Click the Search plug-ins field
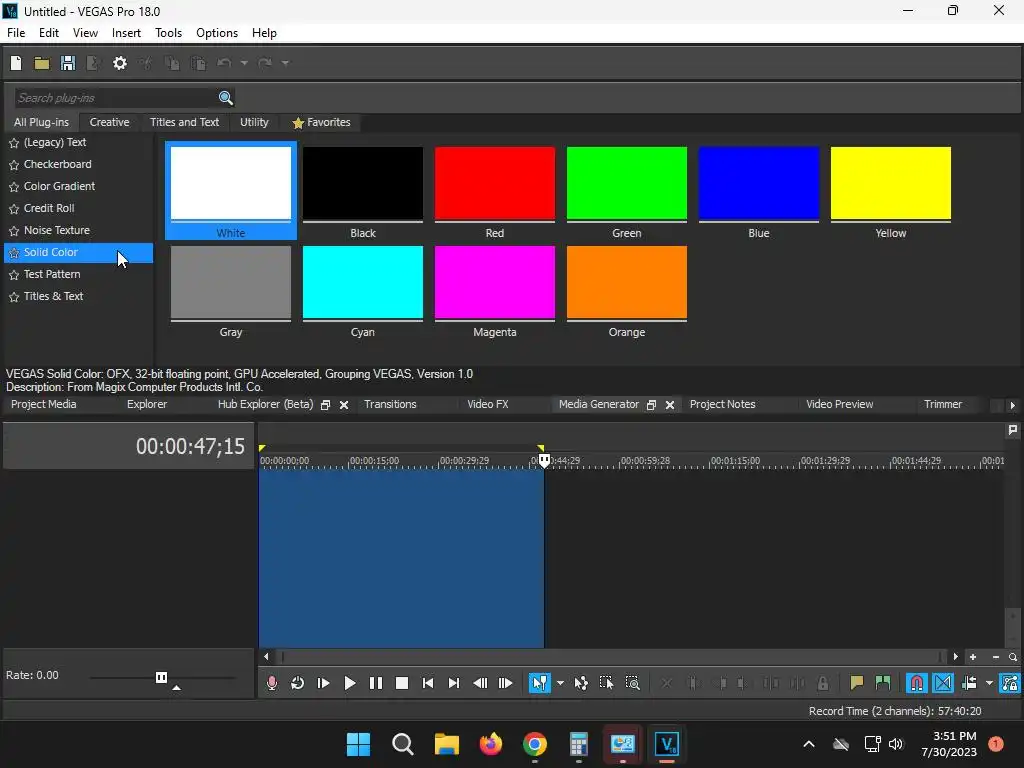This screenshot has height=768, width=1024. tap(116, 98)
